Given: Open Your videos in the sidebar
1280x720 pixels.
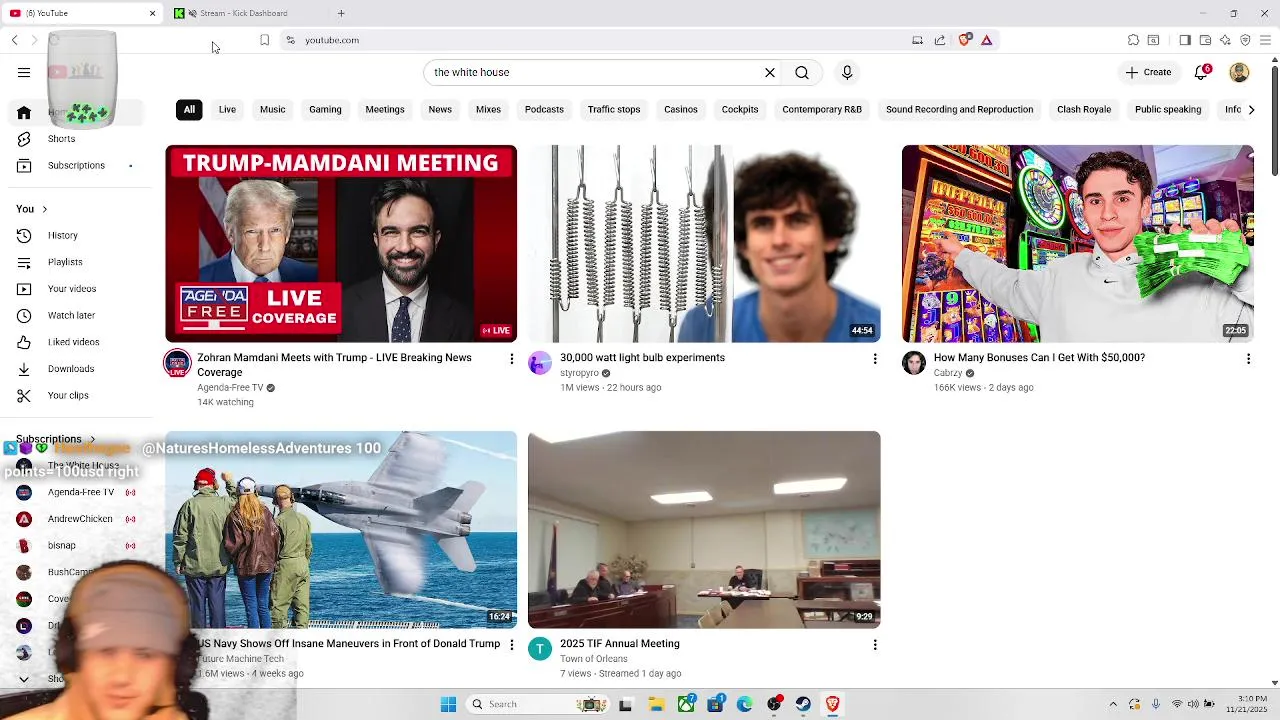Looking at the screenshot, I should (x=72, y=289).
